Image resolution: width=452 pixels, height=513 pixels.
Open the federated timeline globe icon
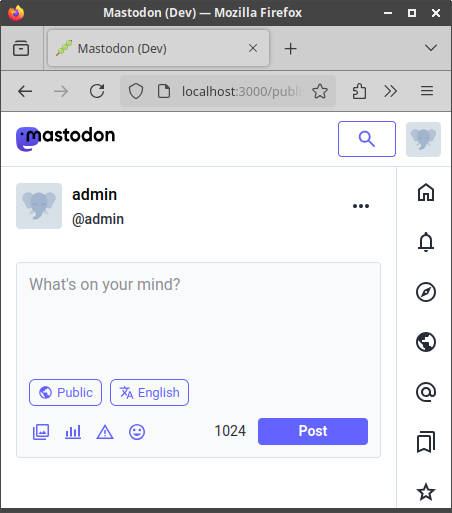(426, 342)
